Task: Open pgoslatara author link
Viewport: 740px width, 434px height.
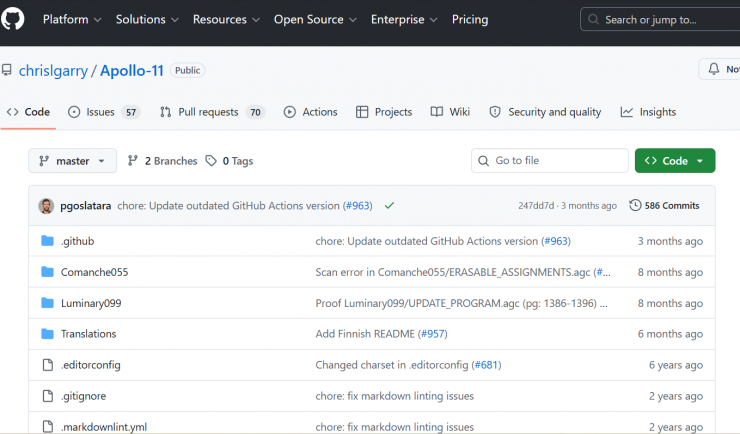Action: [86, 206]
